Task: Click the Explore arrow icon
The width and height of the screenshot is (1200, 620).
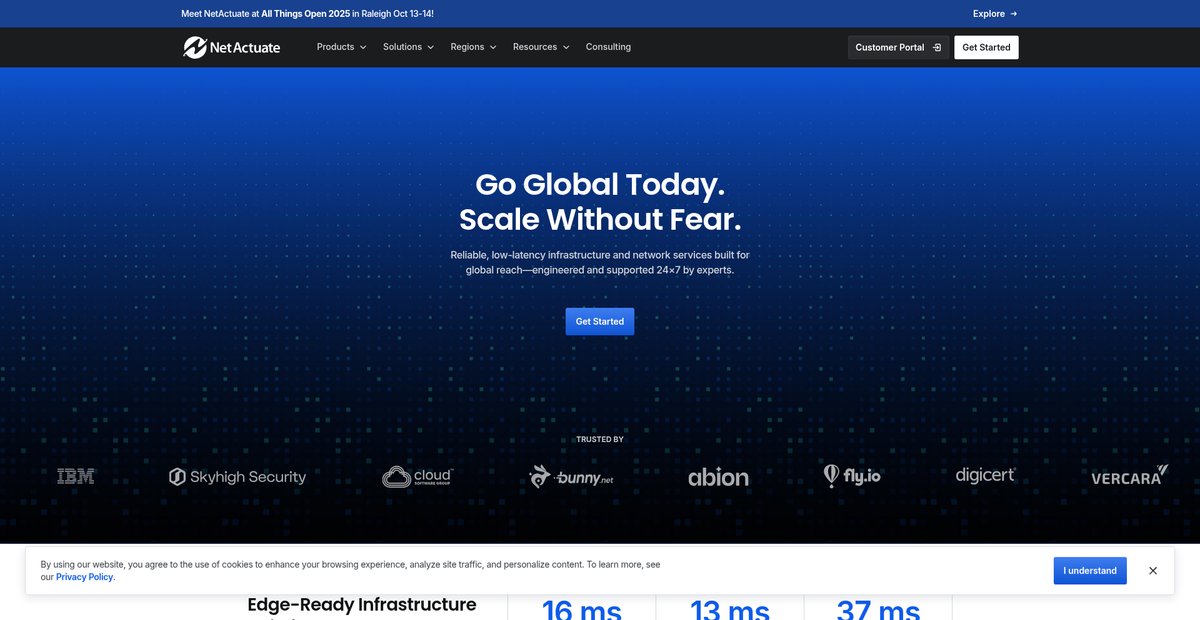Action: click(1013, 14)
